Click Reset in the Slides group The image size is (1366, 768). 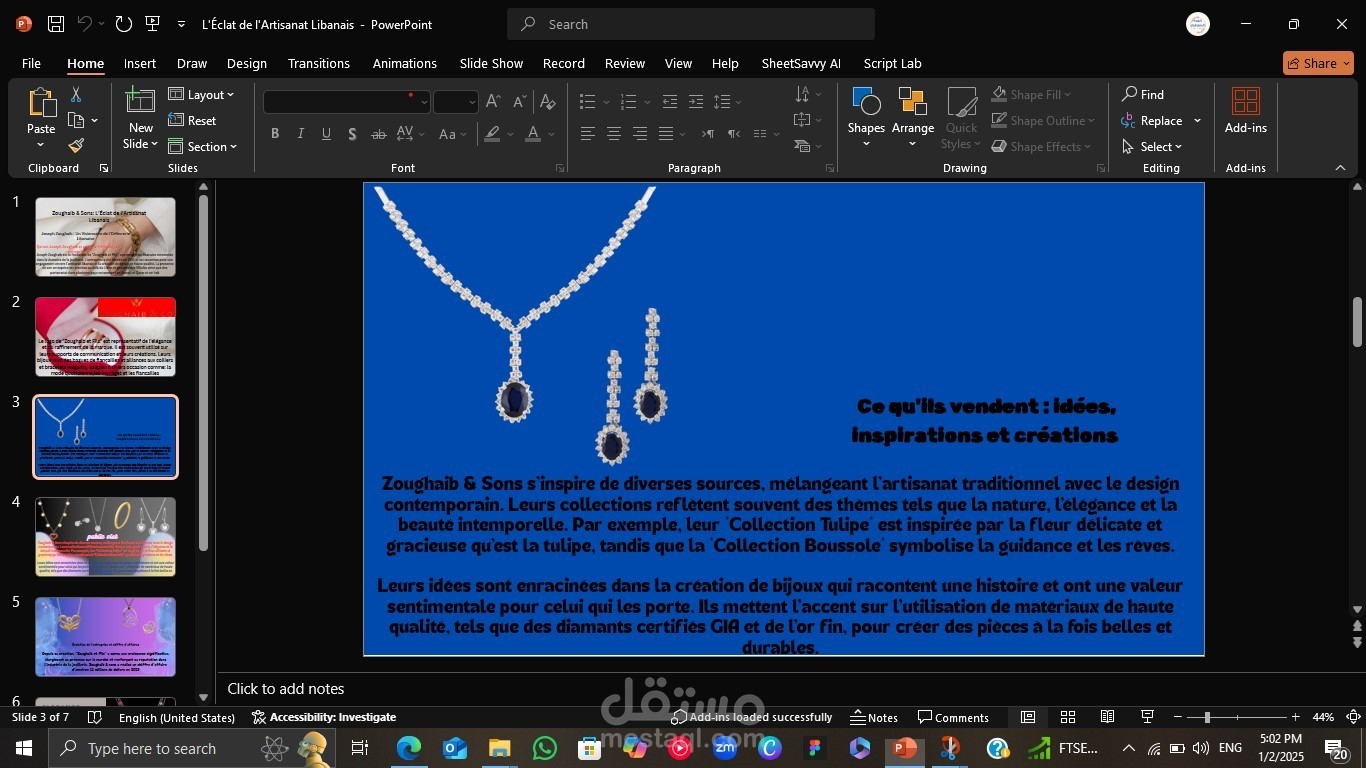point(192,120)
